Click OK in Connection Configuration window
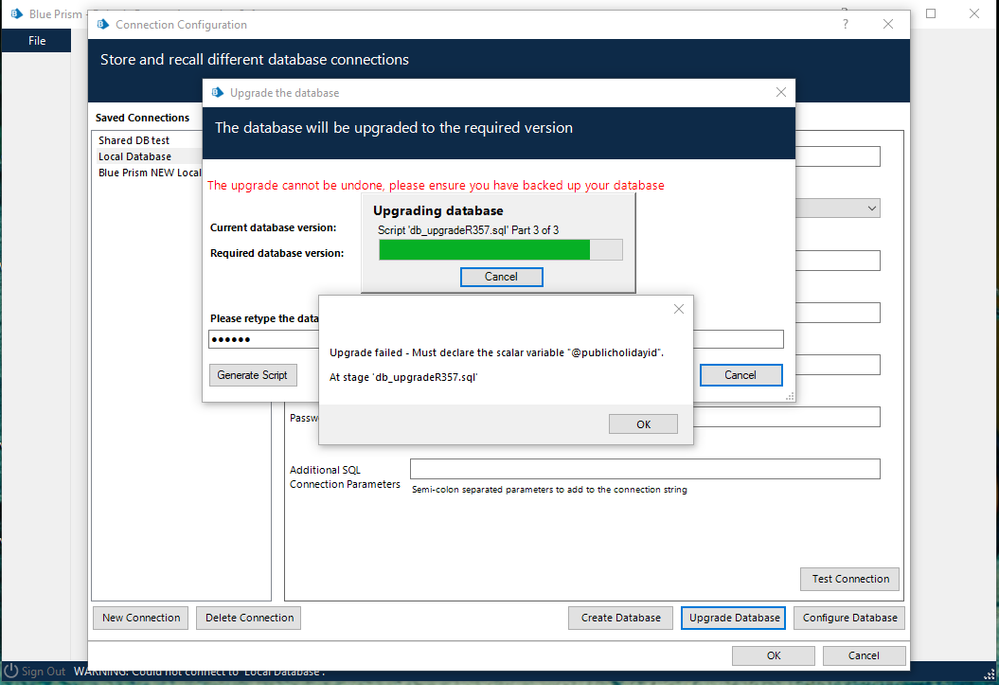 [x=773, y=656]
